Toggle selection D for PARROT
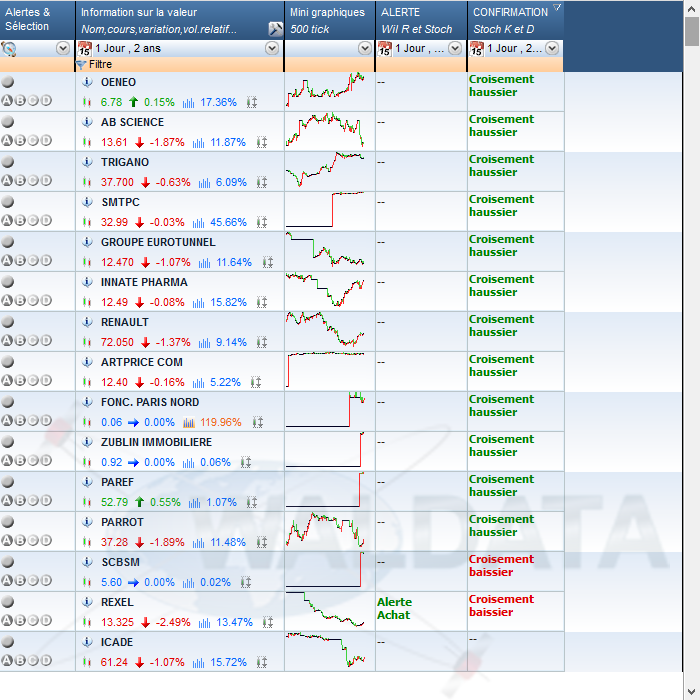 coord(46,540)
